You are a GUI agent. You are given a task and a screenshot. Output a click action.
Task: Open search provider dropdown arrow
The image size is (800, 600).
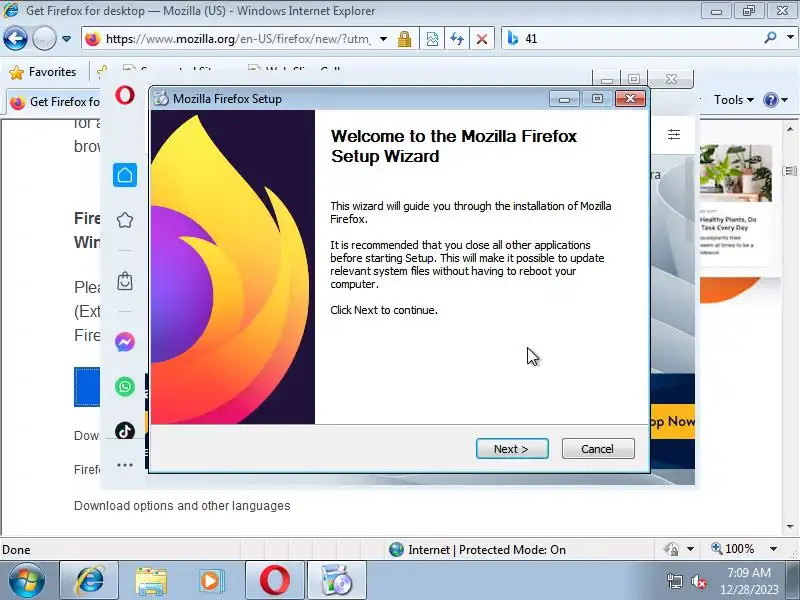click(x=790, y=38)
